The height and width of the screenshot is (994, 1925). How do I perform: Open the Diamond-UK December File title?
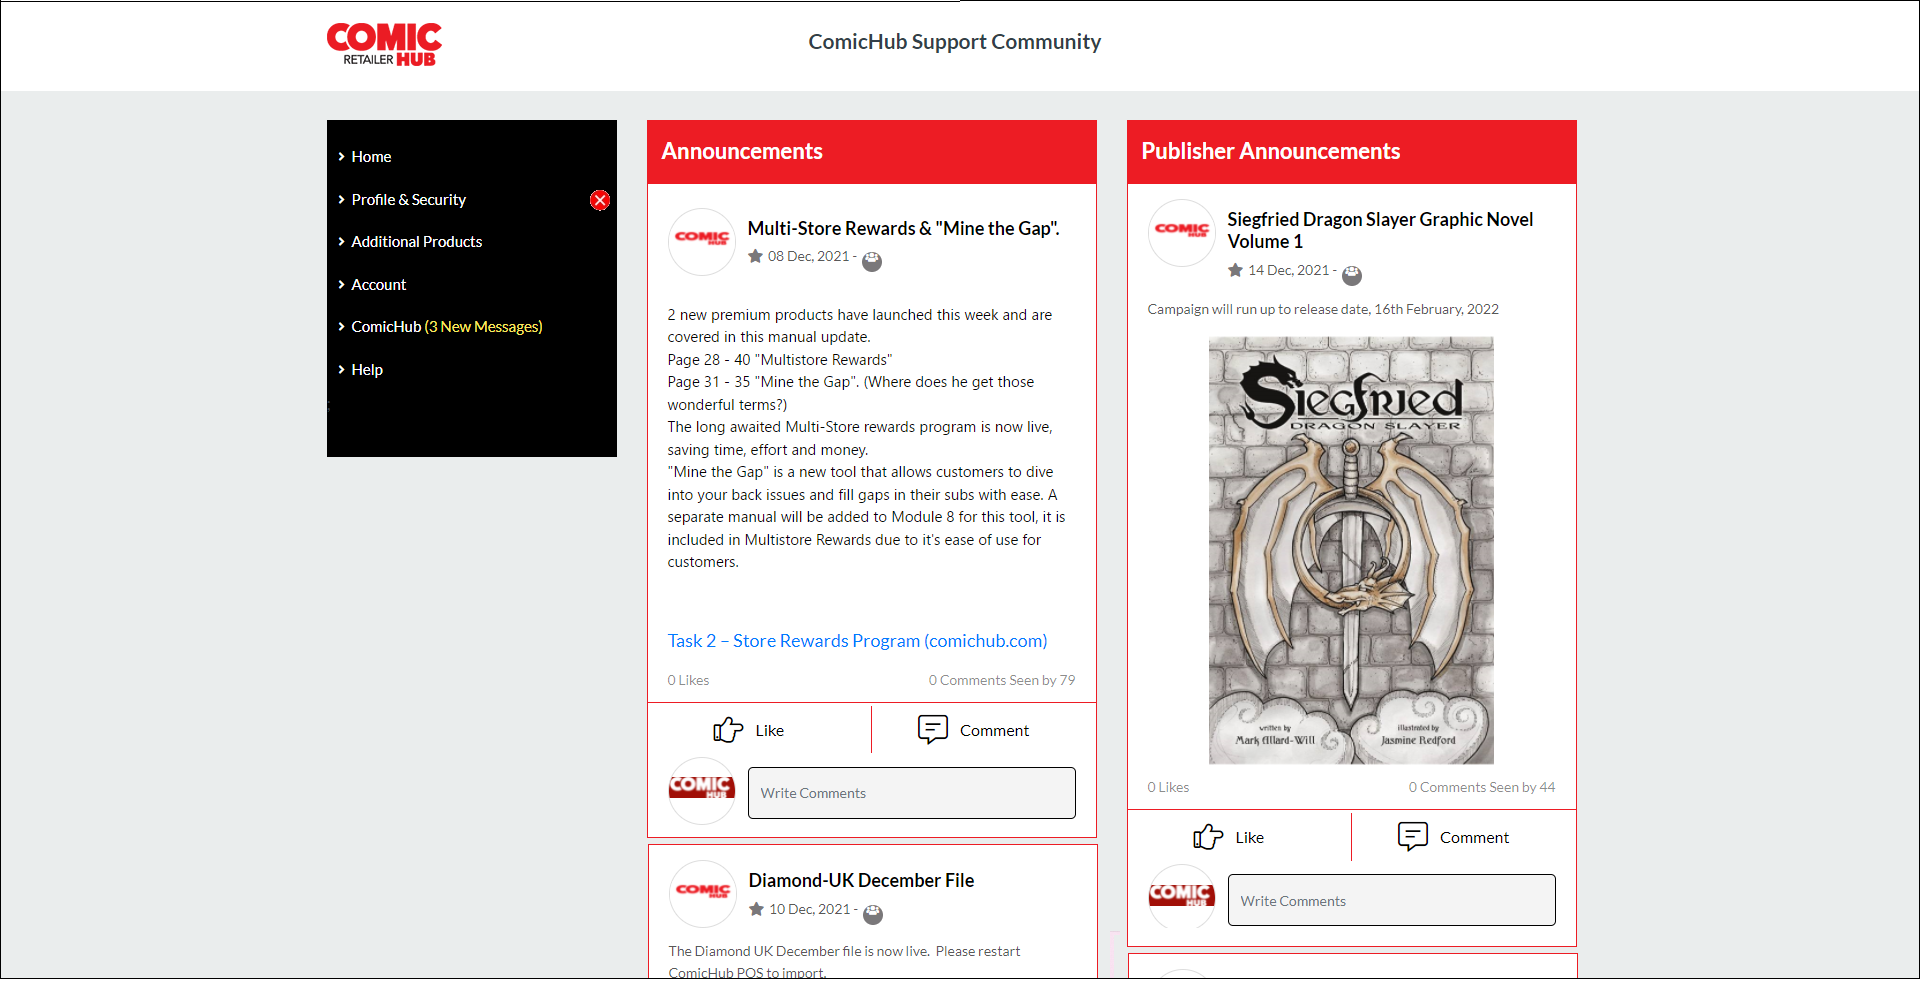pos(861,881)
